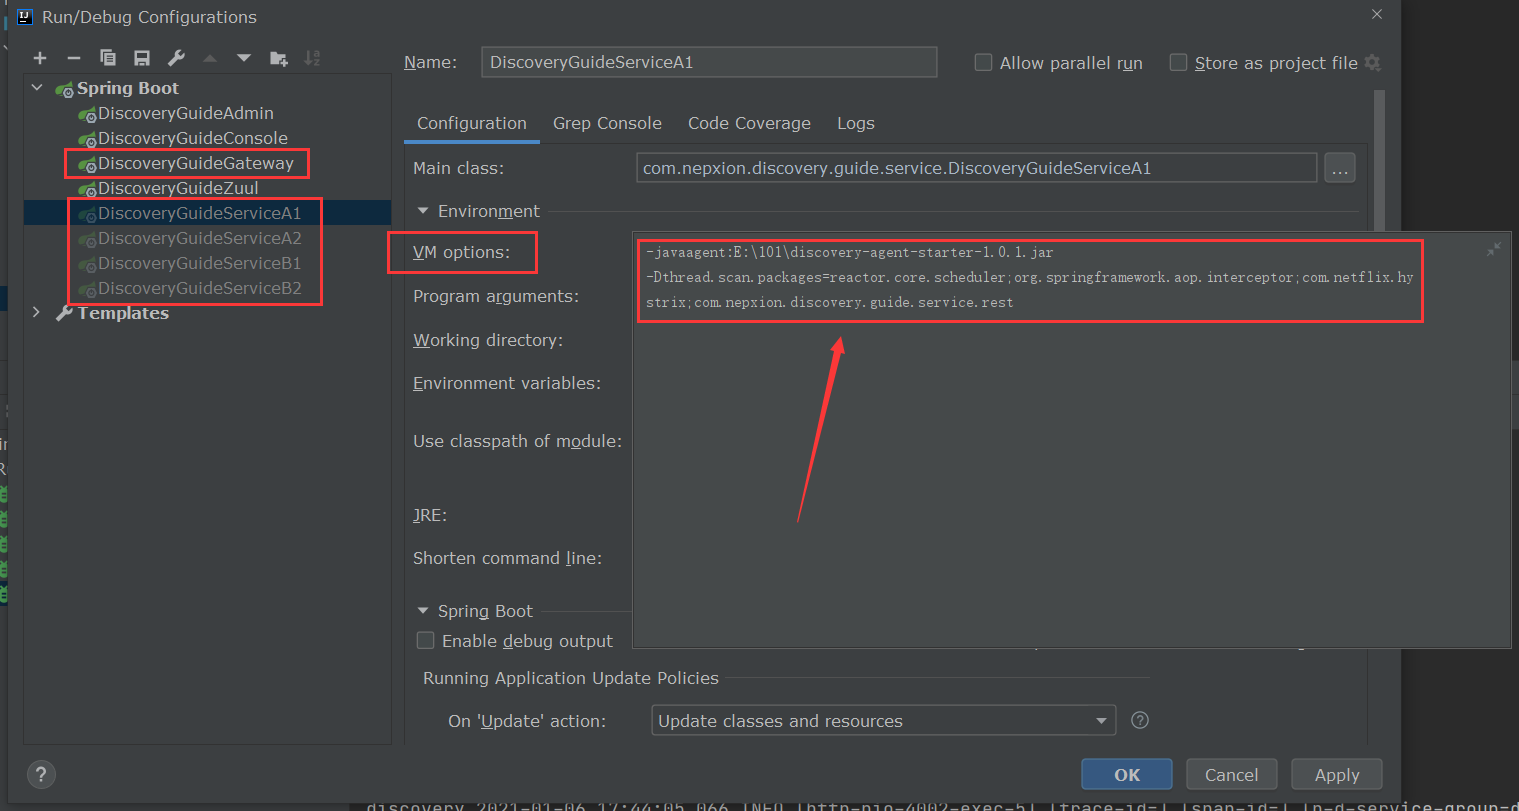Copy the DiscoveryGuideServiceA1 configuration

[108, 58]
